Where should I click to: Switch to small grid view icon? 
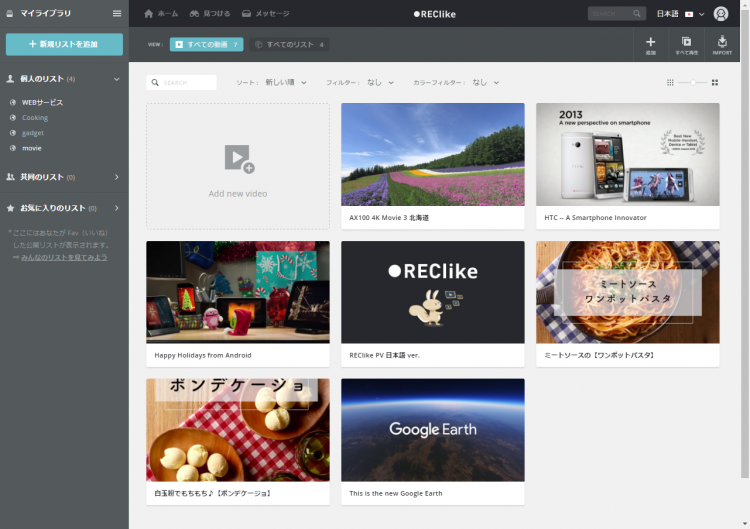670,83
